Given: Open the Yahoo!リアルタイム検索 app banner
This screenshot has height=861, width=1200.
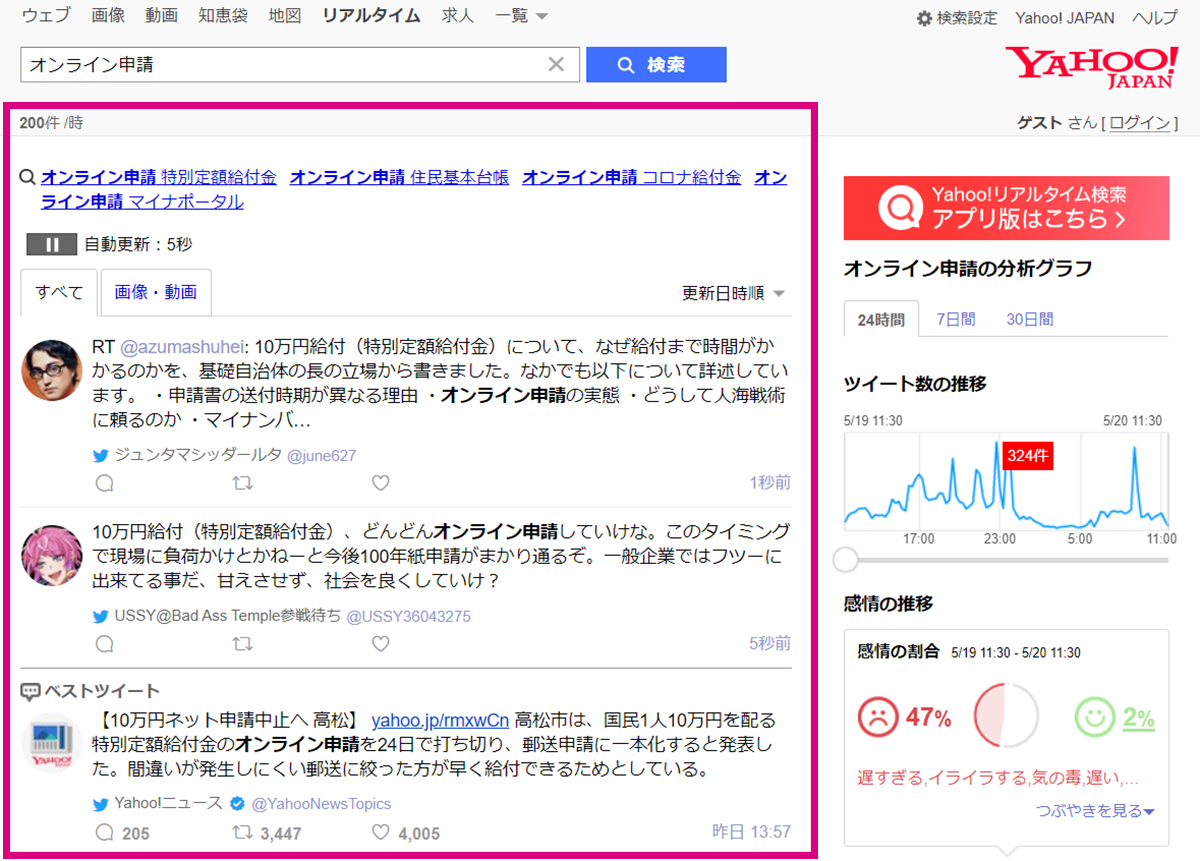Looking at the screenshot, I should coord(1006,208).
